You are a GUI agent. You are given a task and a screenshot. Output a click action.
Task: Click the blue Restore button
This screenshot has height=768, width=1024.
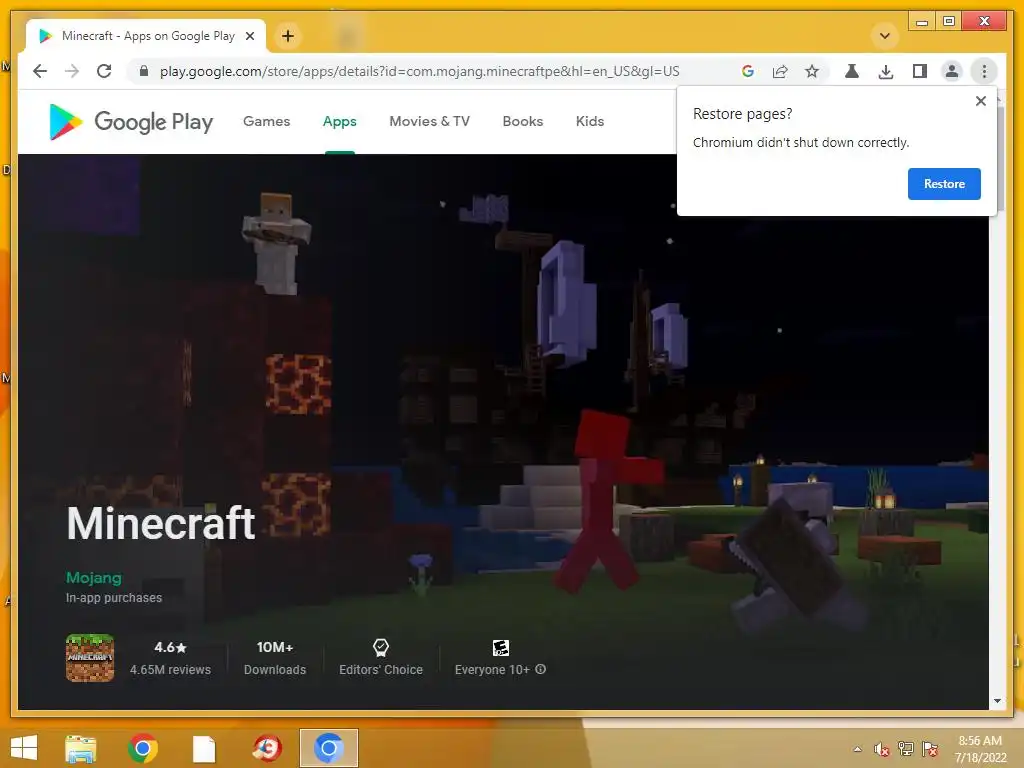coord(944,184)
